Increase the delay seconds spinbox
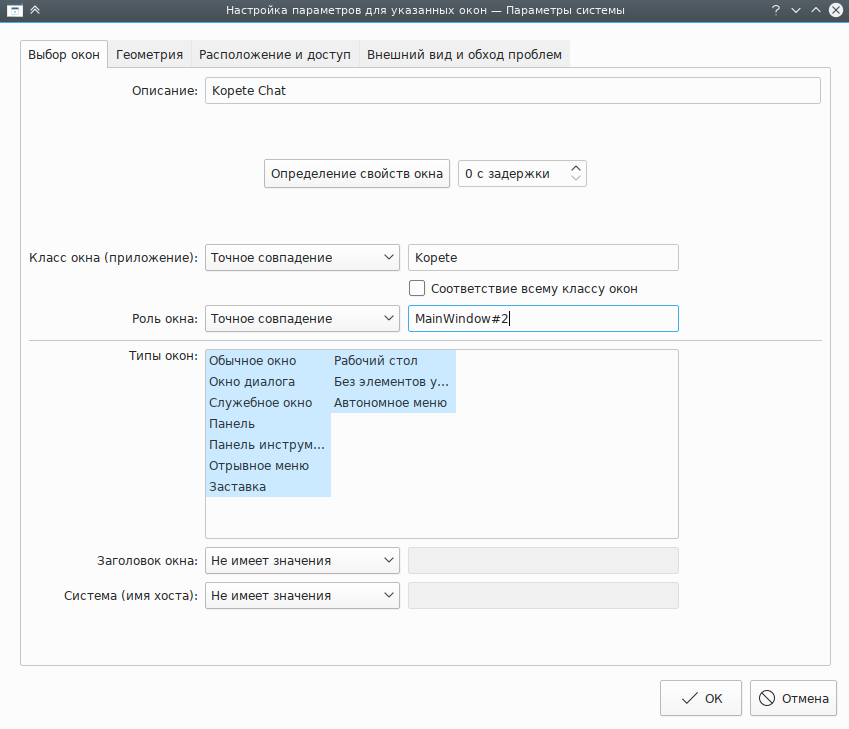This screenshot has height=729, width=849. tap(576, 168)
